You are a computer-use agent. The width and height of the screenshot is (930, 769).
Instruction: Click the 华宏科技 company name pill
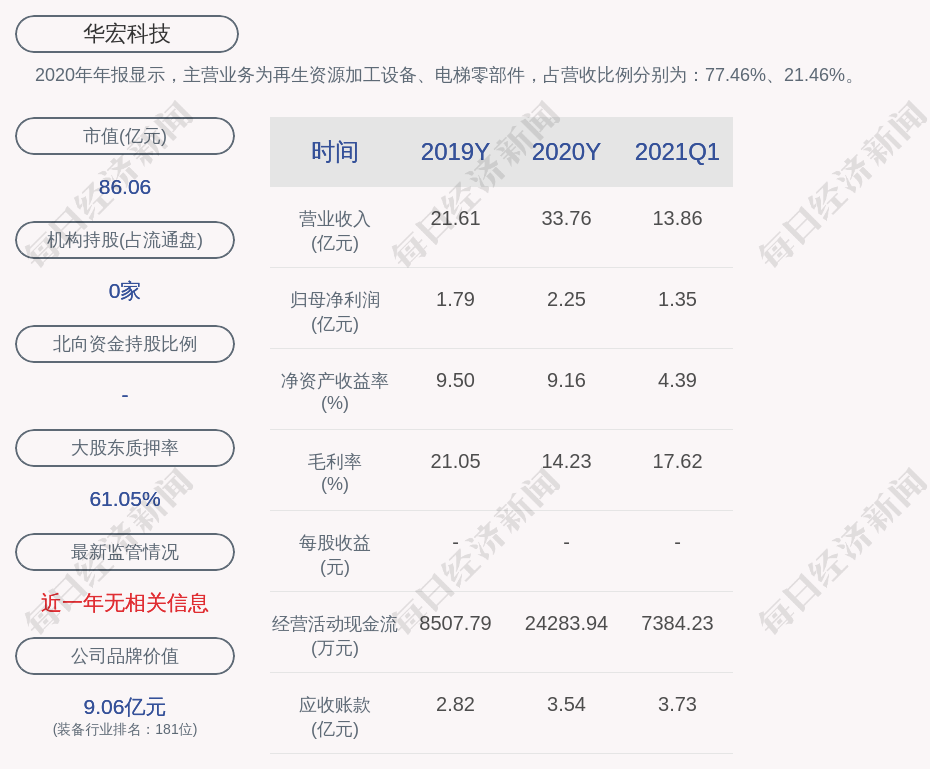click(x=127, y=34)
